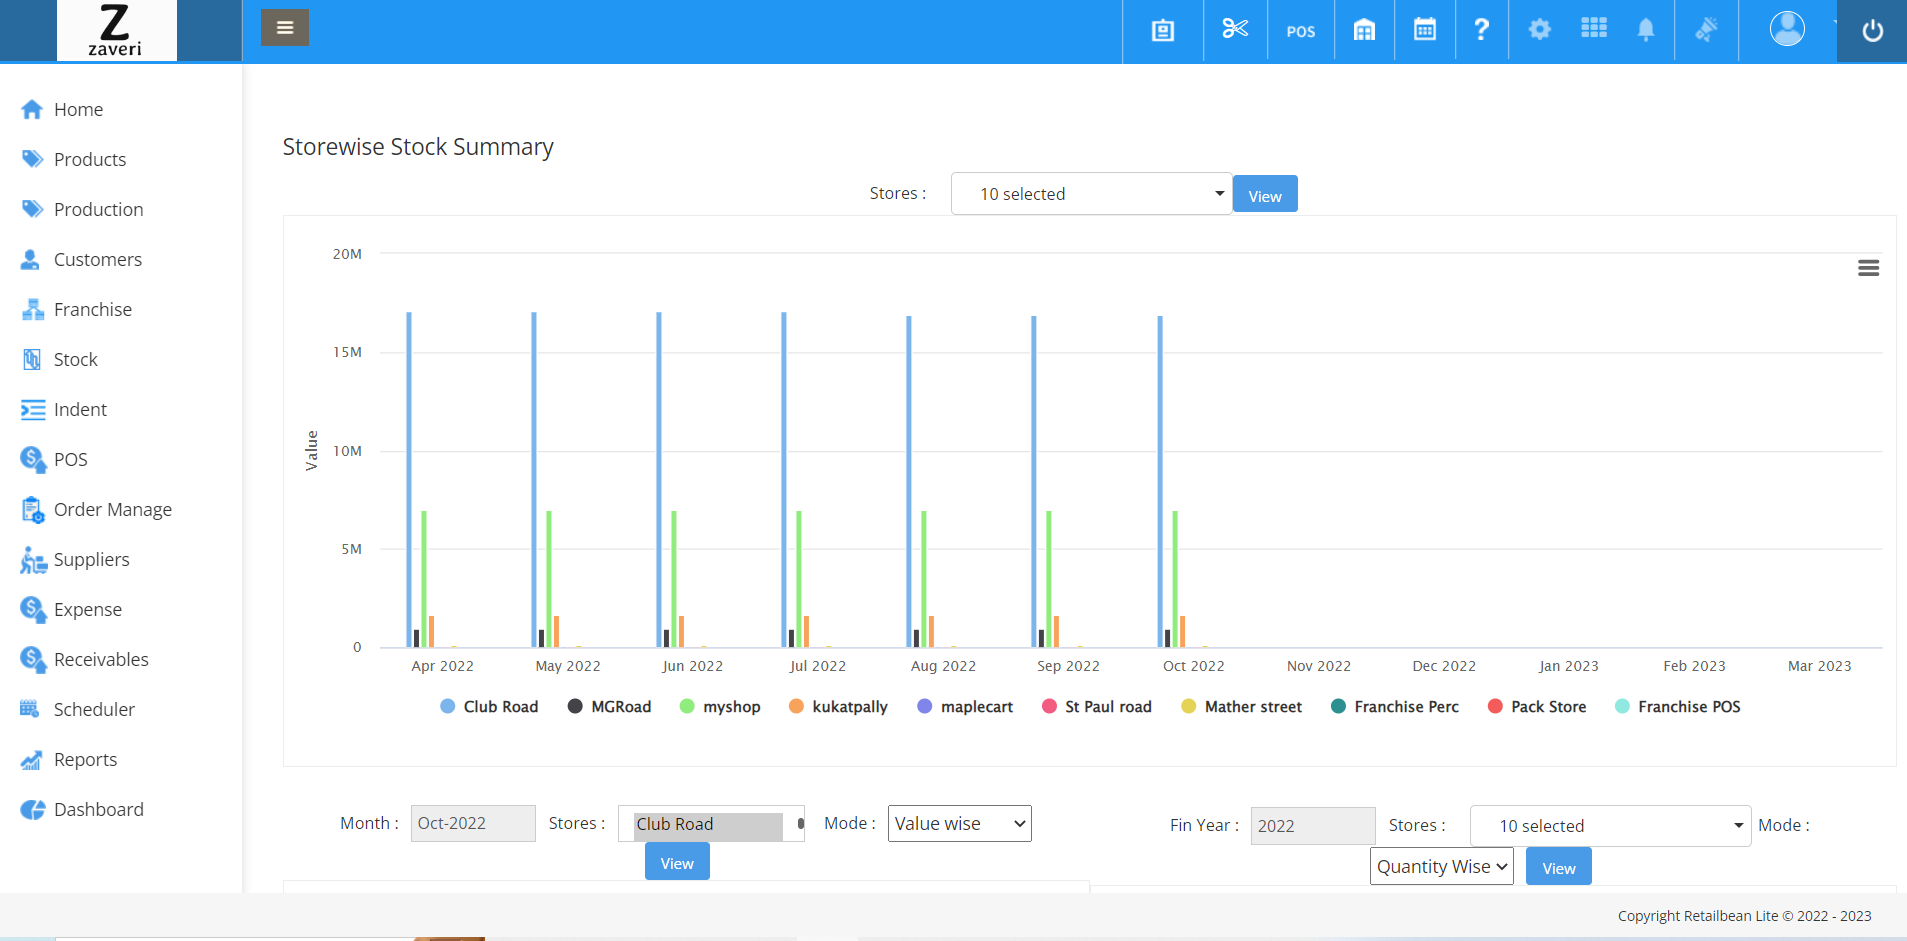Open the calendar icon in top bar
This screenshot has width=1907, height=941.
point(1425,30)
